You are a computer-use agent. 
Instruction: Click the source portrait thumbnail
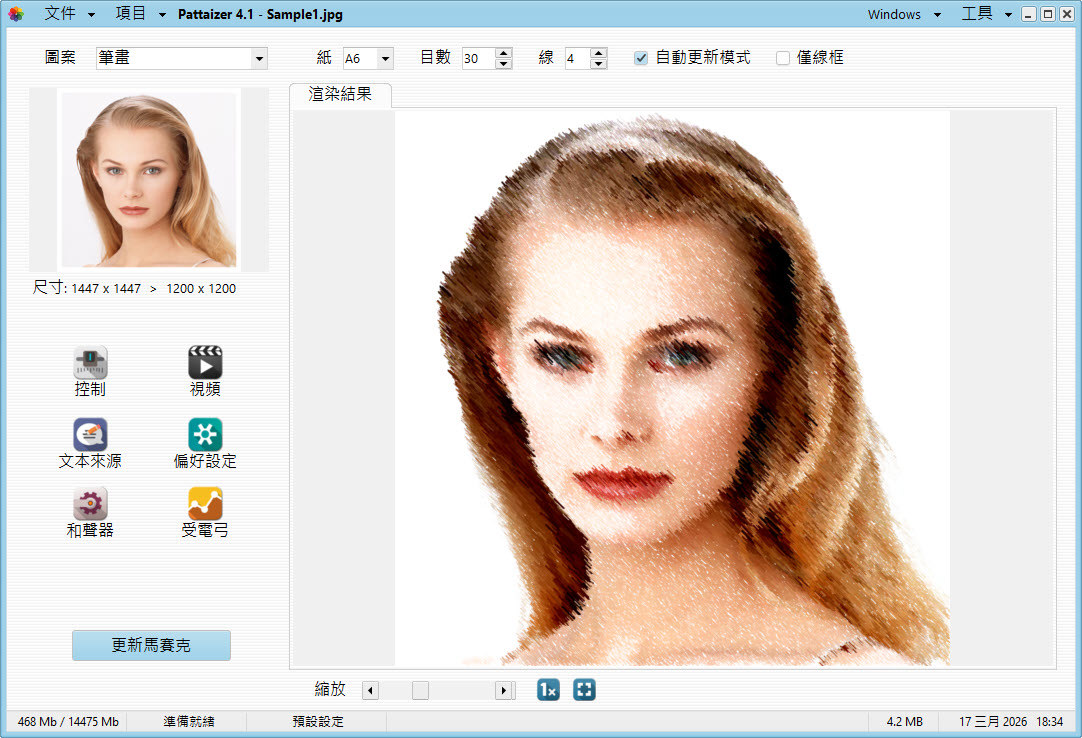point(149,180)
